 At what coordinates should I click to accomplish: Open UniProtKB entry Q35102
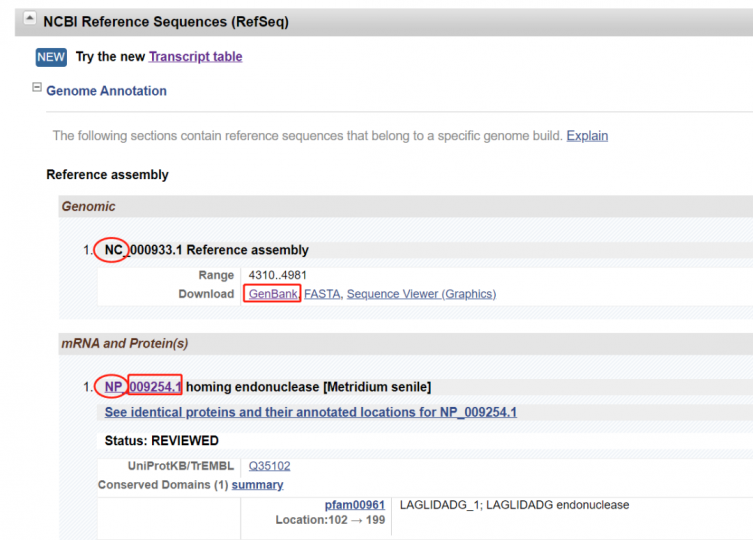(269, 466)
